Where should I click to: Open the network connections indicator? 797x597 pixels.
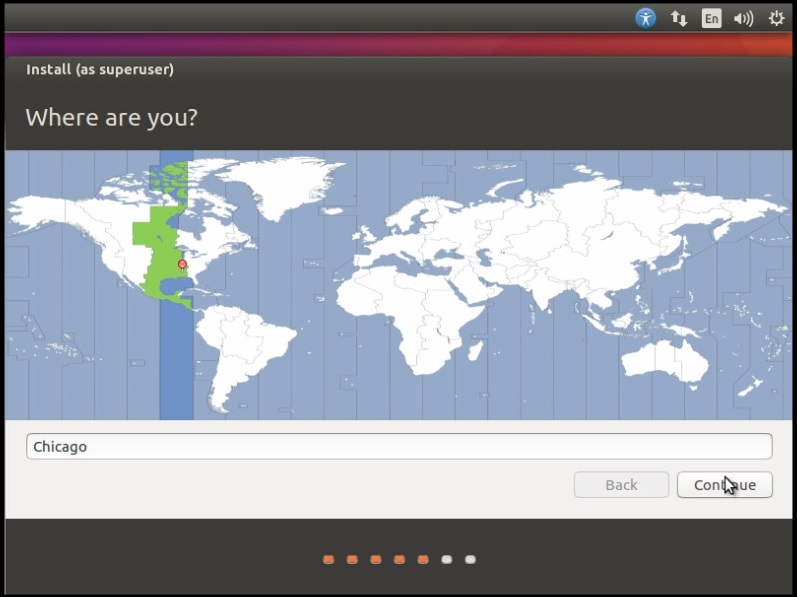679,19
